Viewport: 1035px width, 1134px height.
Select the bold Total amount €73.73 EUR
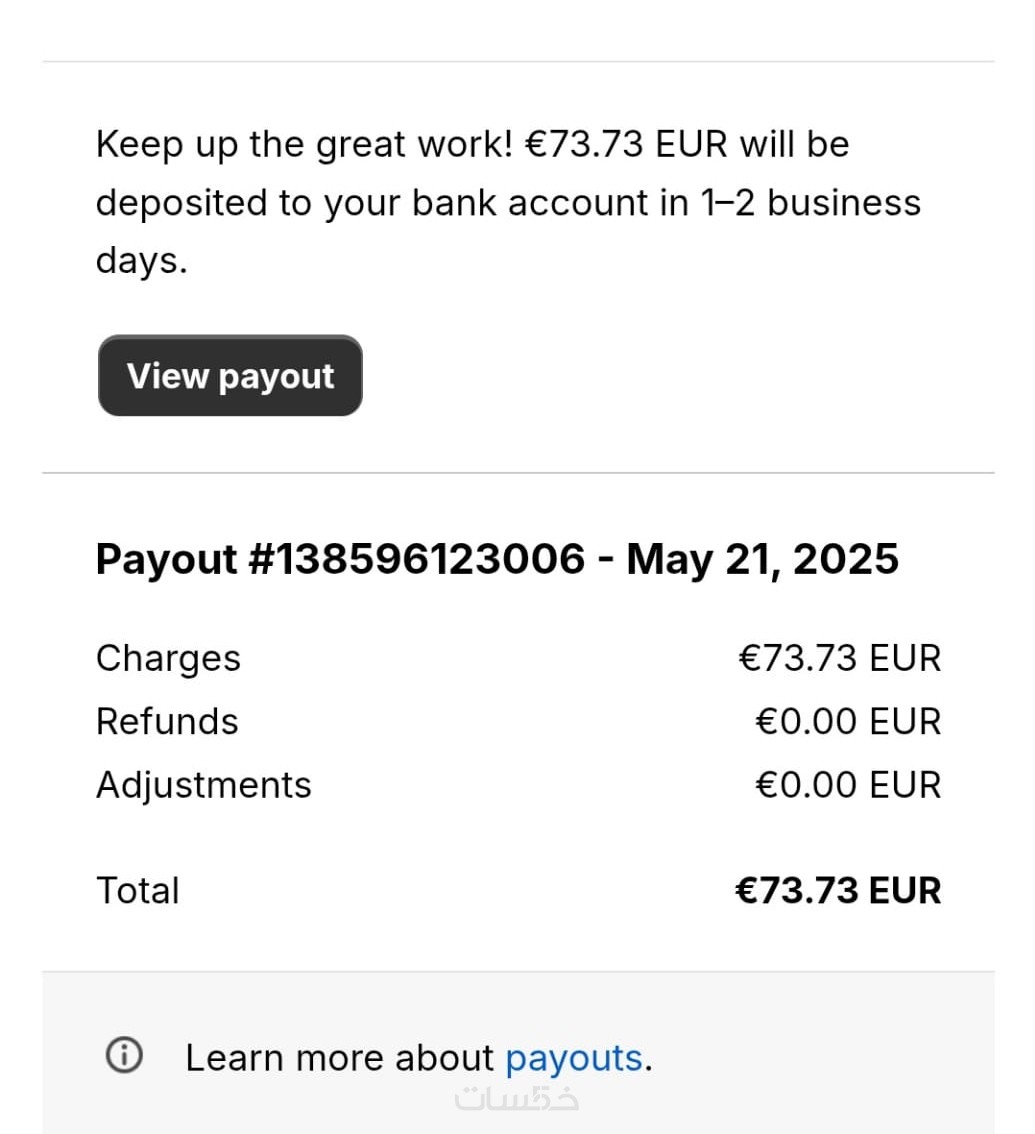click(x=838, y=890)
